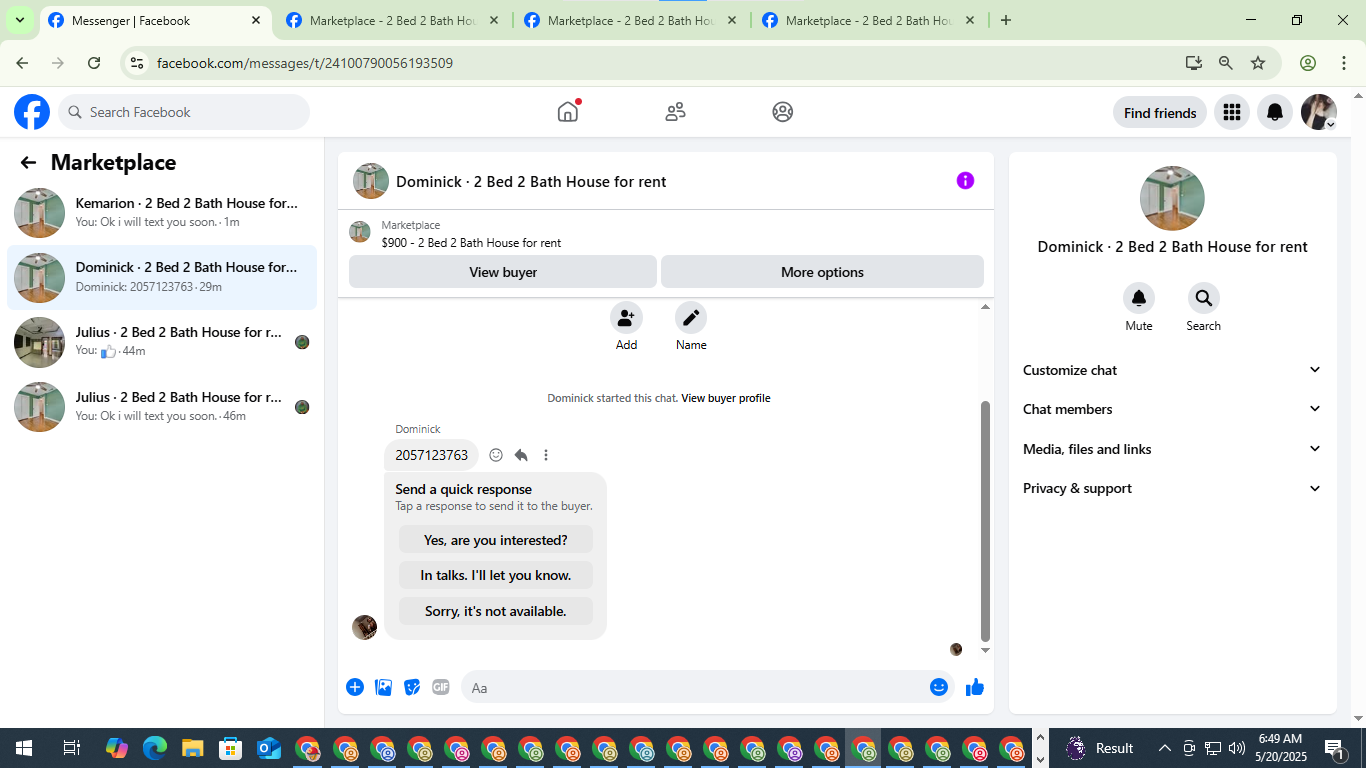1366x768 pixels.
Task: Send a thumbs-up like
Action: click(975, 687)
